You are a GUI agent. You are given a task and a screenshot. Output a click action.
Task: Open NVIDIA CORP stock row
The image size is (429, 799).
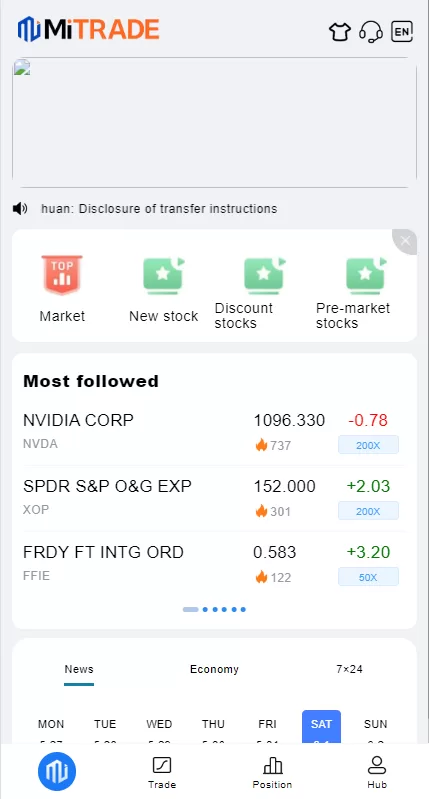click(x=214, y=432)
